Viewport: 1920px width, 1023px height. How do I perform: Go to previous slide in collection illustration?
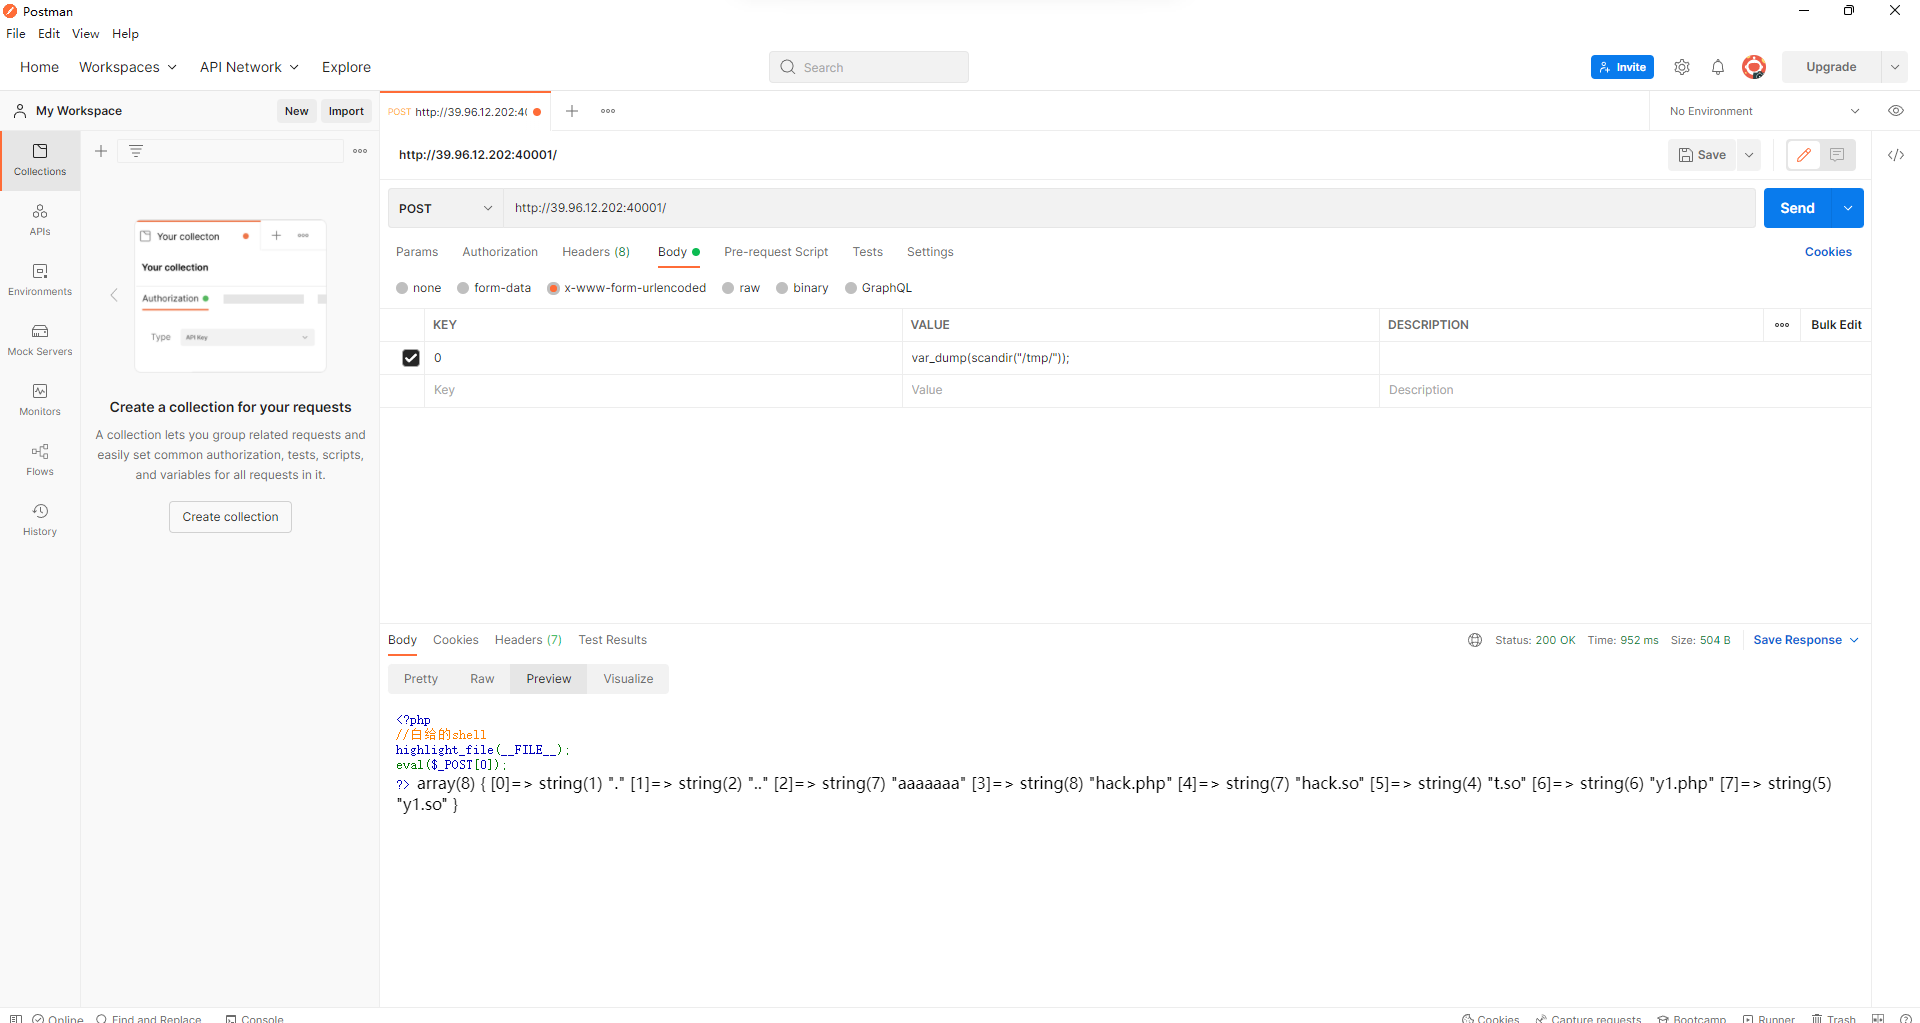(x=114, y=295)
